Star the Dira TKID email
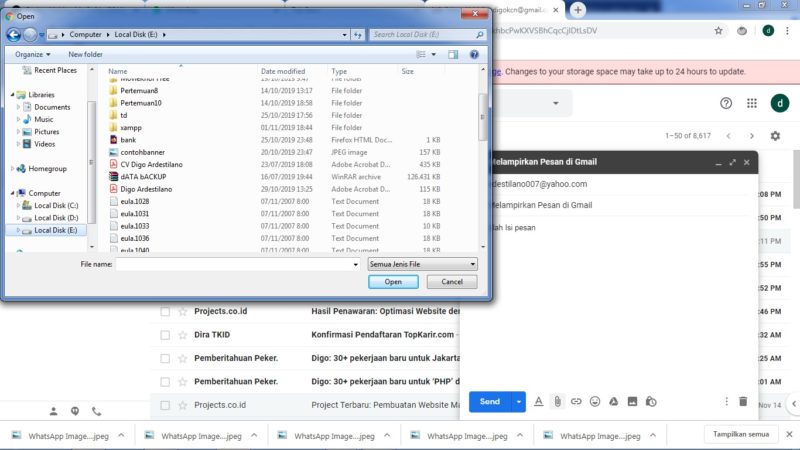The image size is (800, 450). point(182,335)
